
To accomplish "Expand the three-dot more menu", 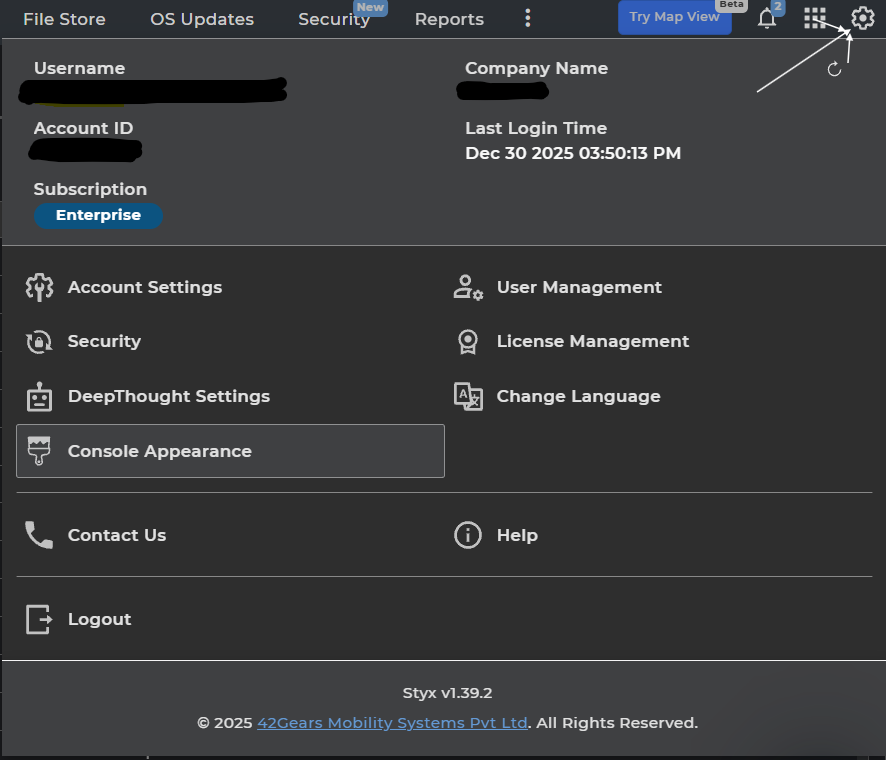I will (528, 19).
